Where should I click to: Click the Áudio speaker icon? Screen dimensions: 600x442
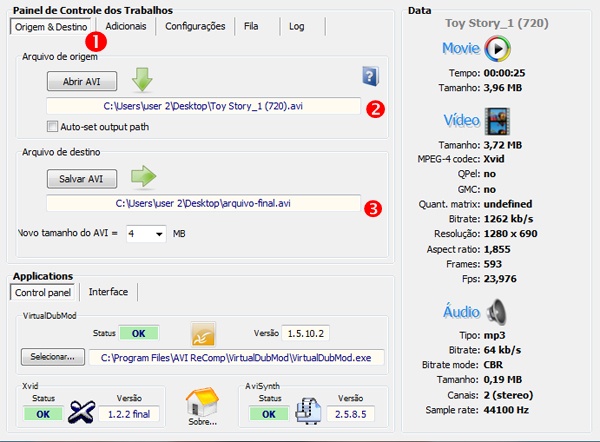pyautogui.click(x=498, y=311)
